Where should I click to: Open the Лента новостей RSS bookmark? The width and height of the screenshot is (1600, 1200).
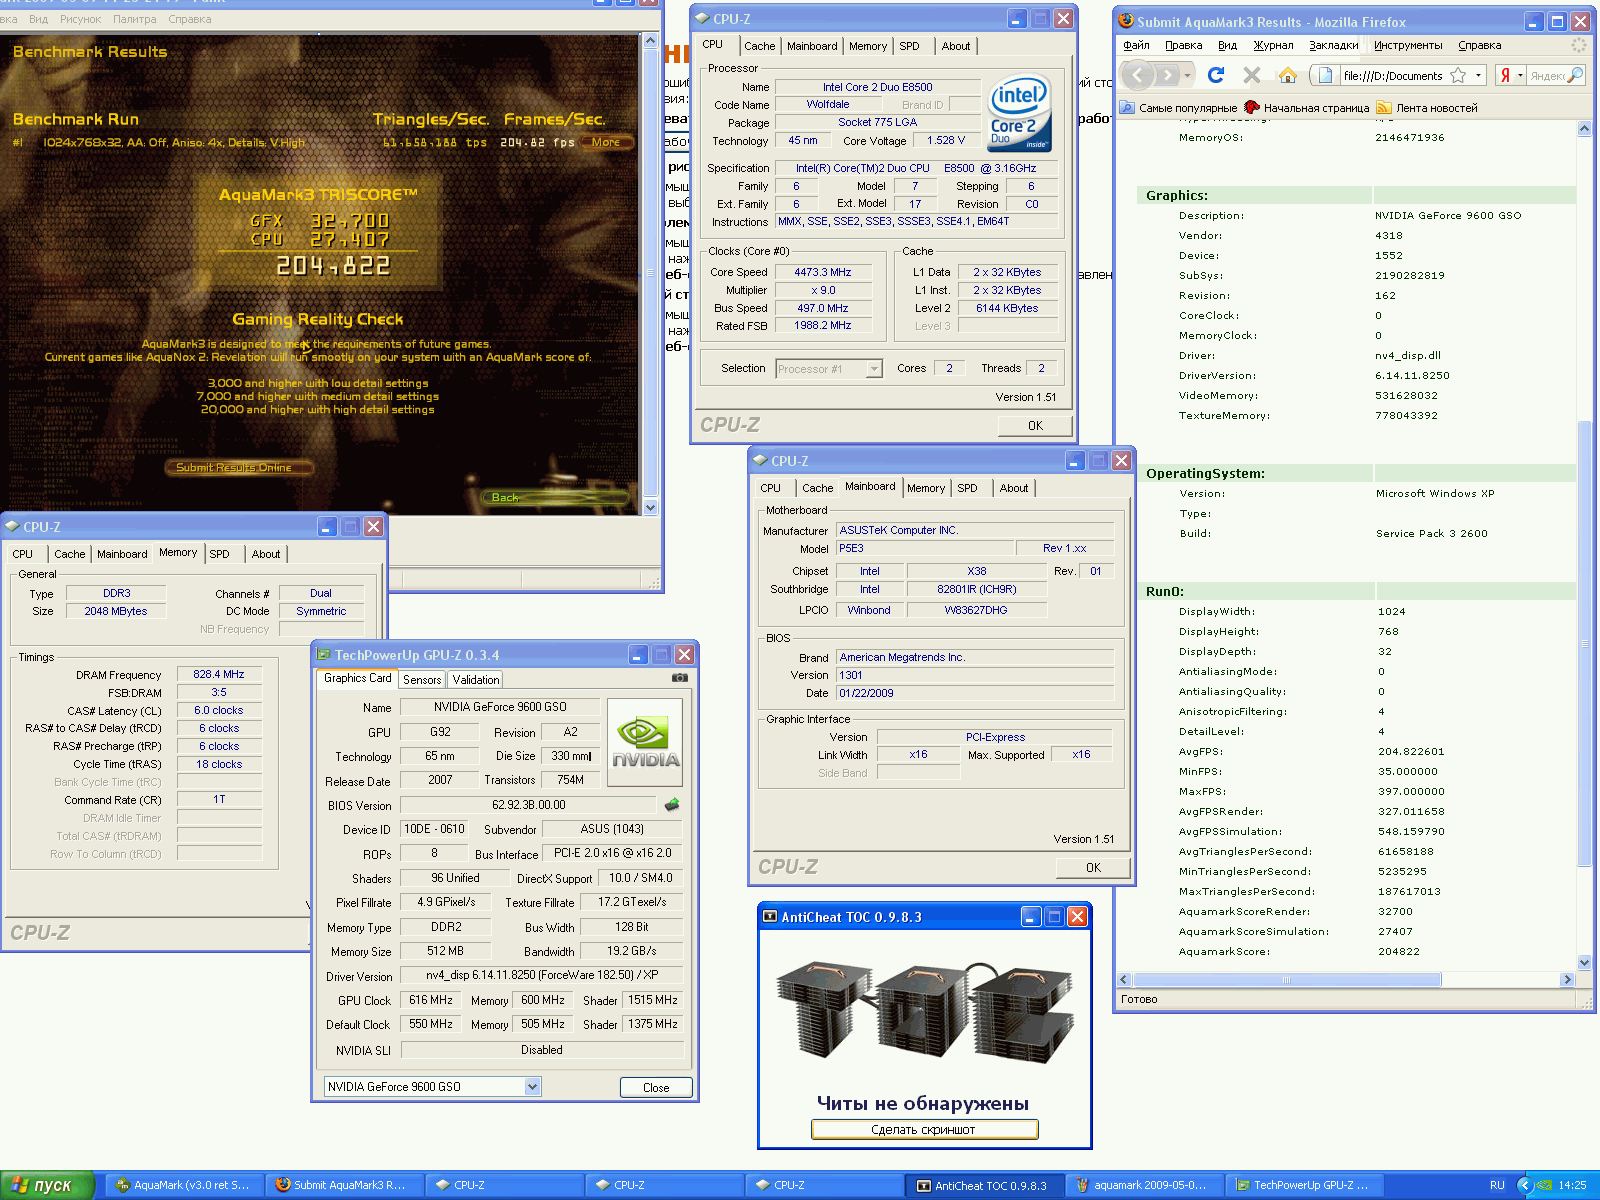click(1427, 108)
